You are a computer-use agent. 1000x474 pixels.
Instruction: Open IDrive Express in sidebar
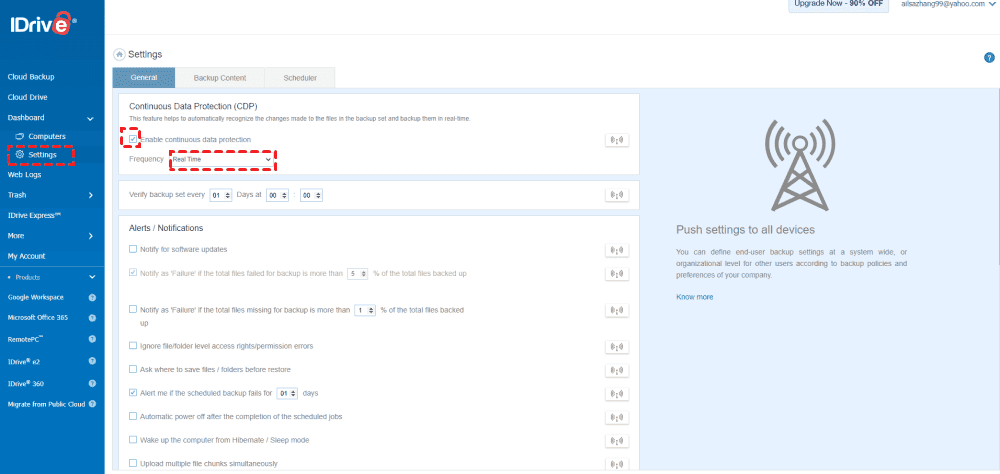coord(34,216)
